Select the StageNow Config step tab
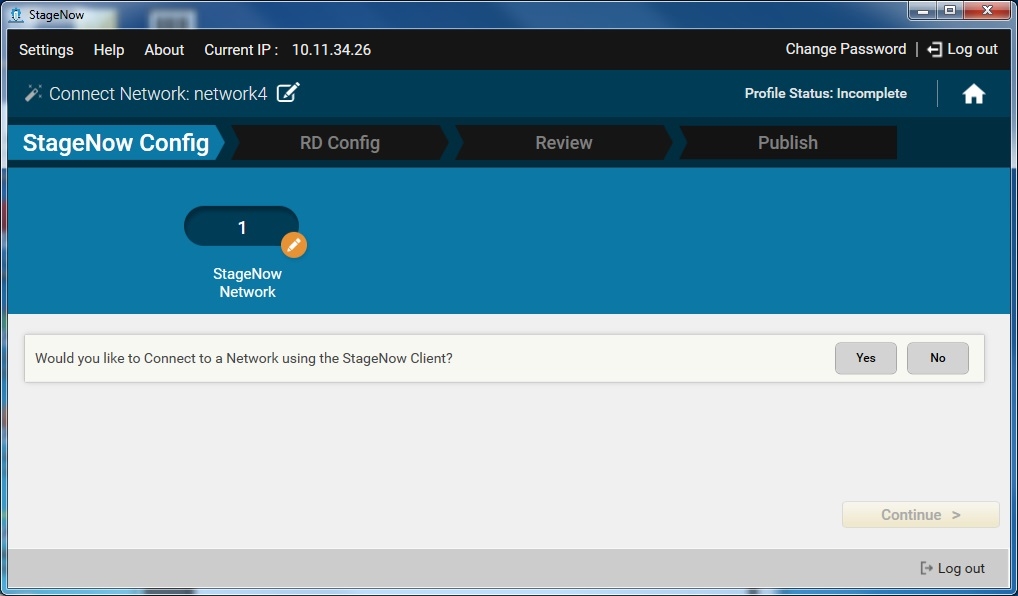 coord(116,143)
